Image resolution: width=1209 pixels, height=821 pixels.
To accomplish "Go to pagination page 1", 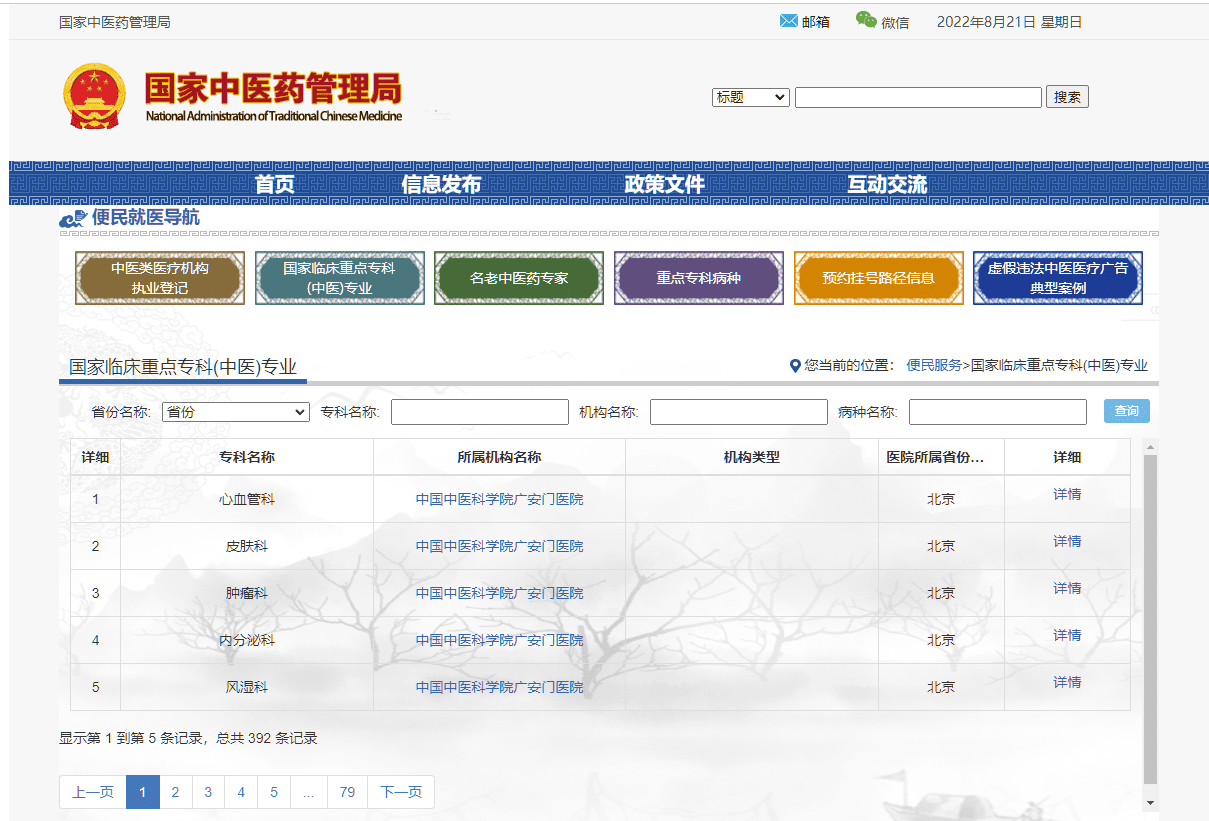I will pyautogui.click(x=143, y=792).
